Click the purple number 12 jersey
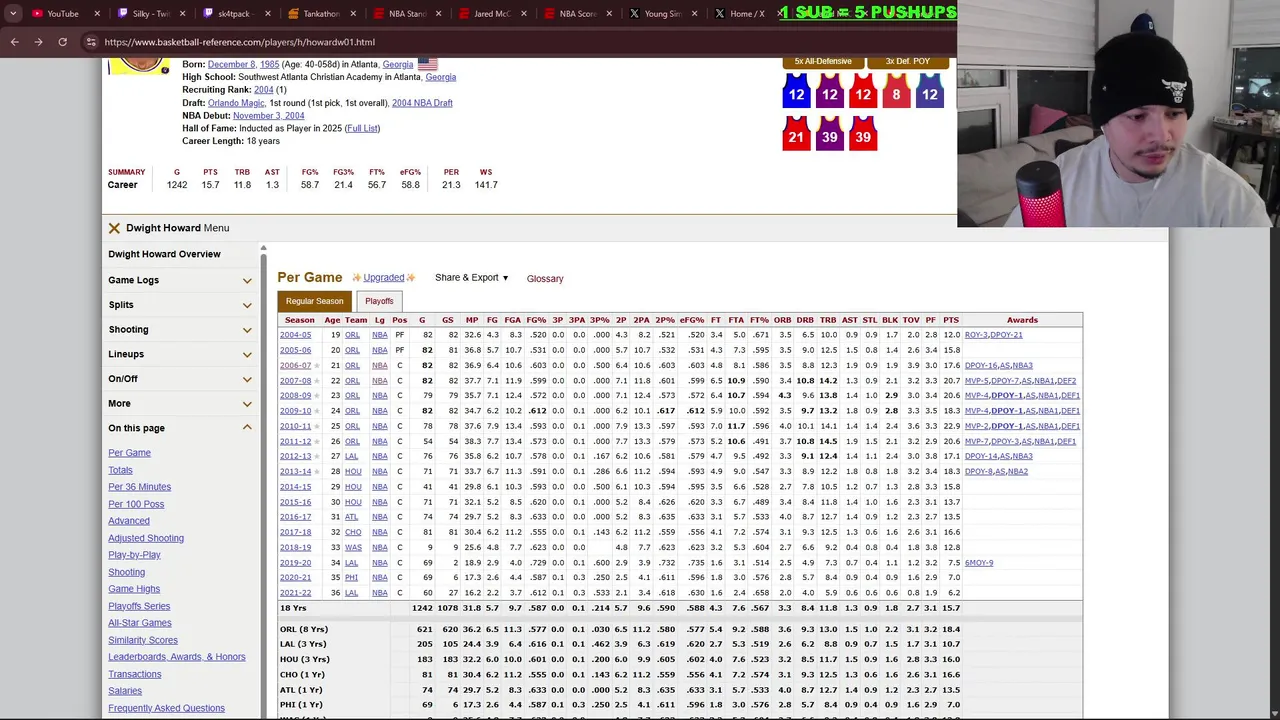 click(829, 93)
